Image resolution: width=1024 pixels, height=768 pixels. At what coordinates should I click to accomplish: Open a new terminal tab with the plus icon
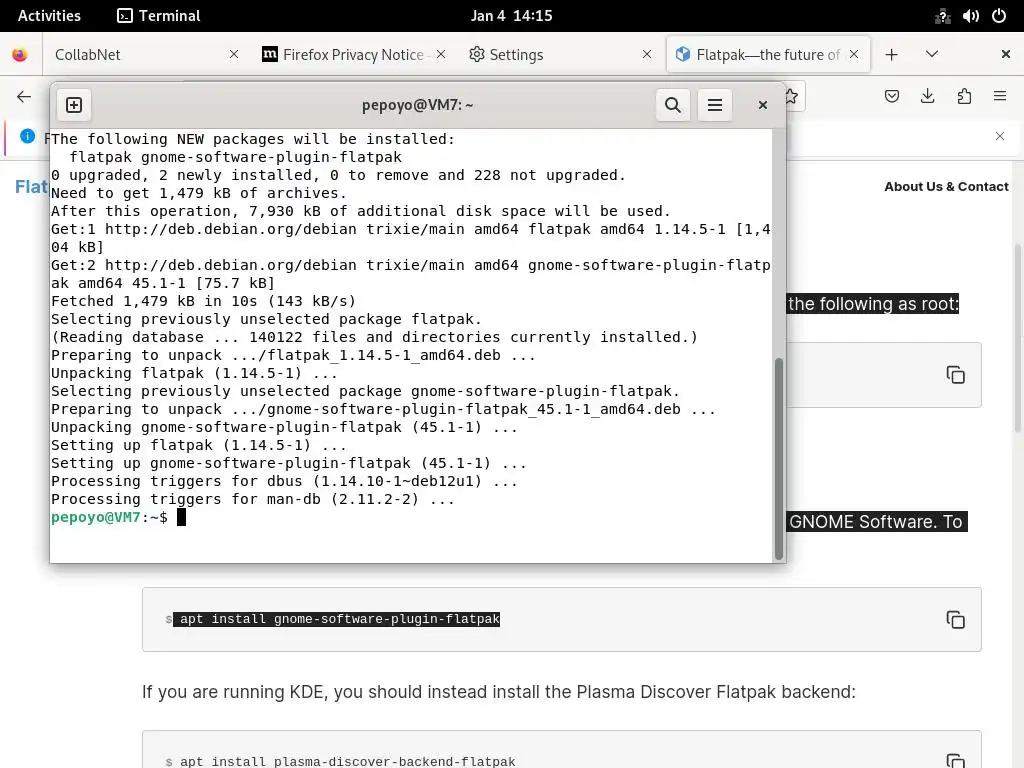click(74, 105)
